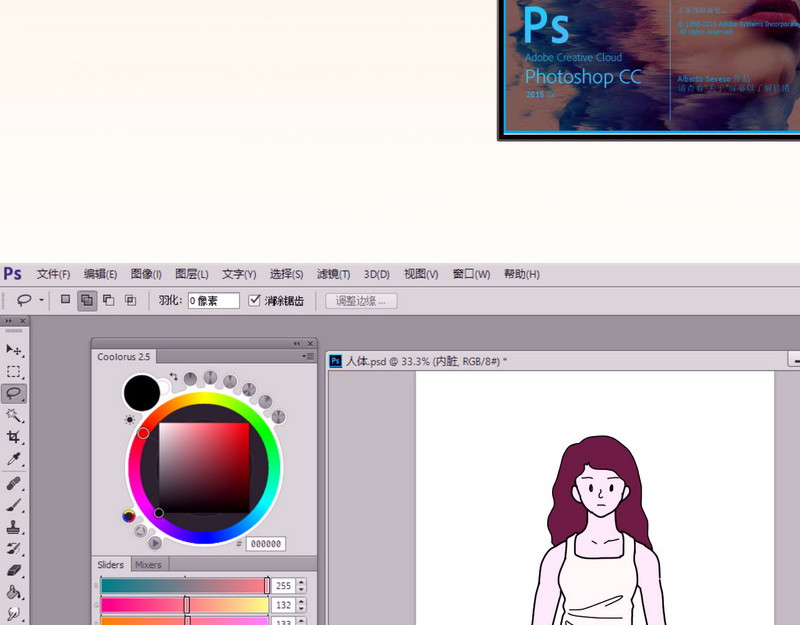800x625 pixels.
Task: Select the Paint Bucket tool
Action: coord(14,592)
